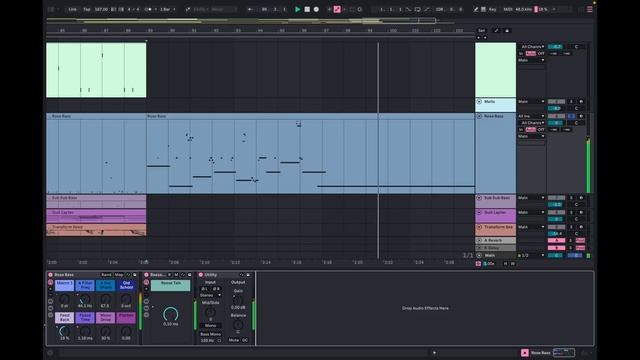Click the green Play button in the transport
Viewport: 640px width, 360px height.
click(298, 9)
